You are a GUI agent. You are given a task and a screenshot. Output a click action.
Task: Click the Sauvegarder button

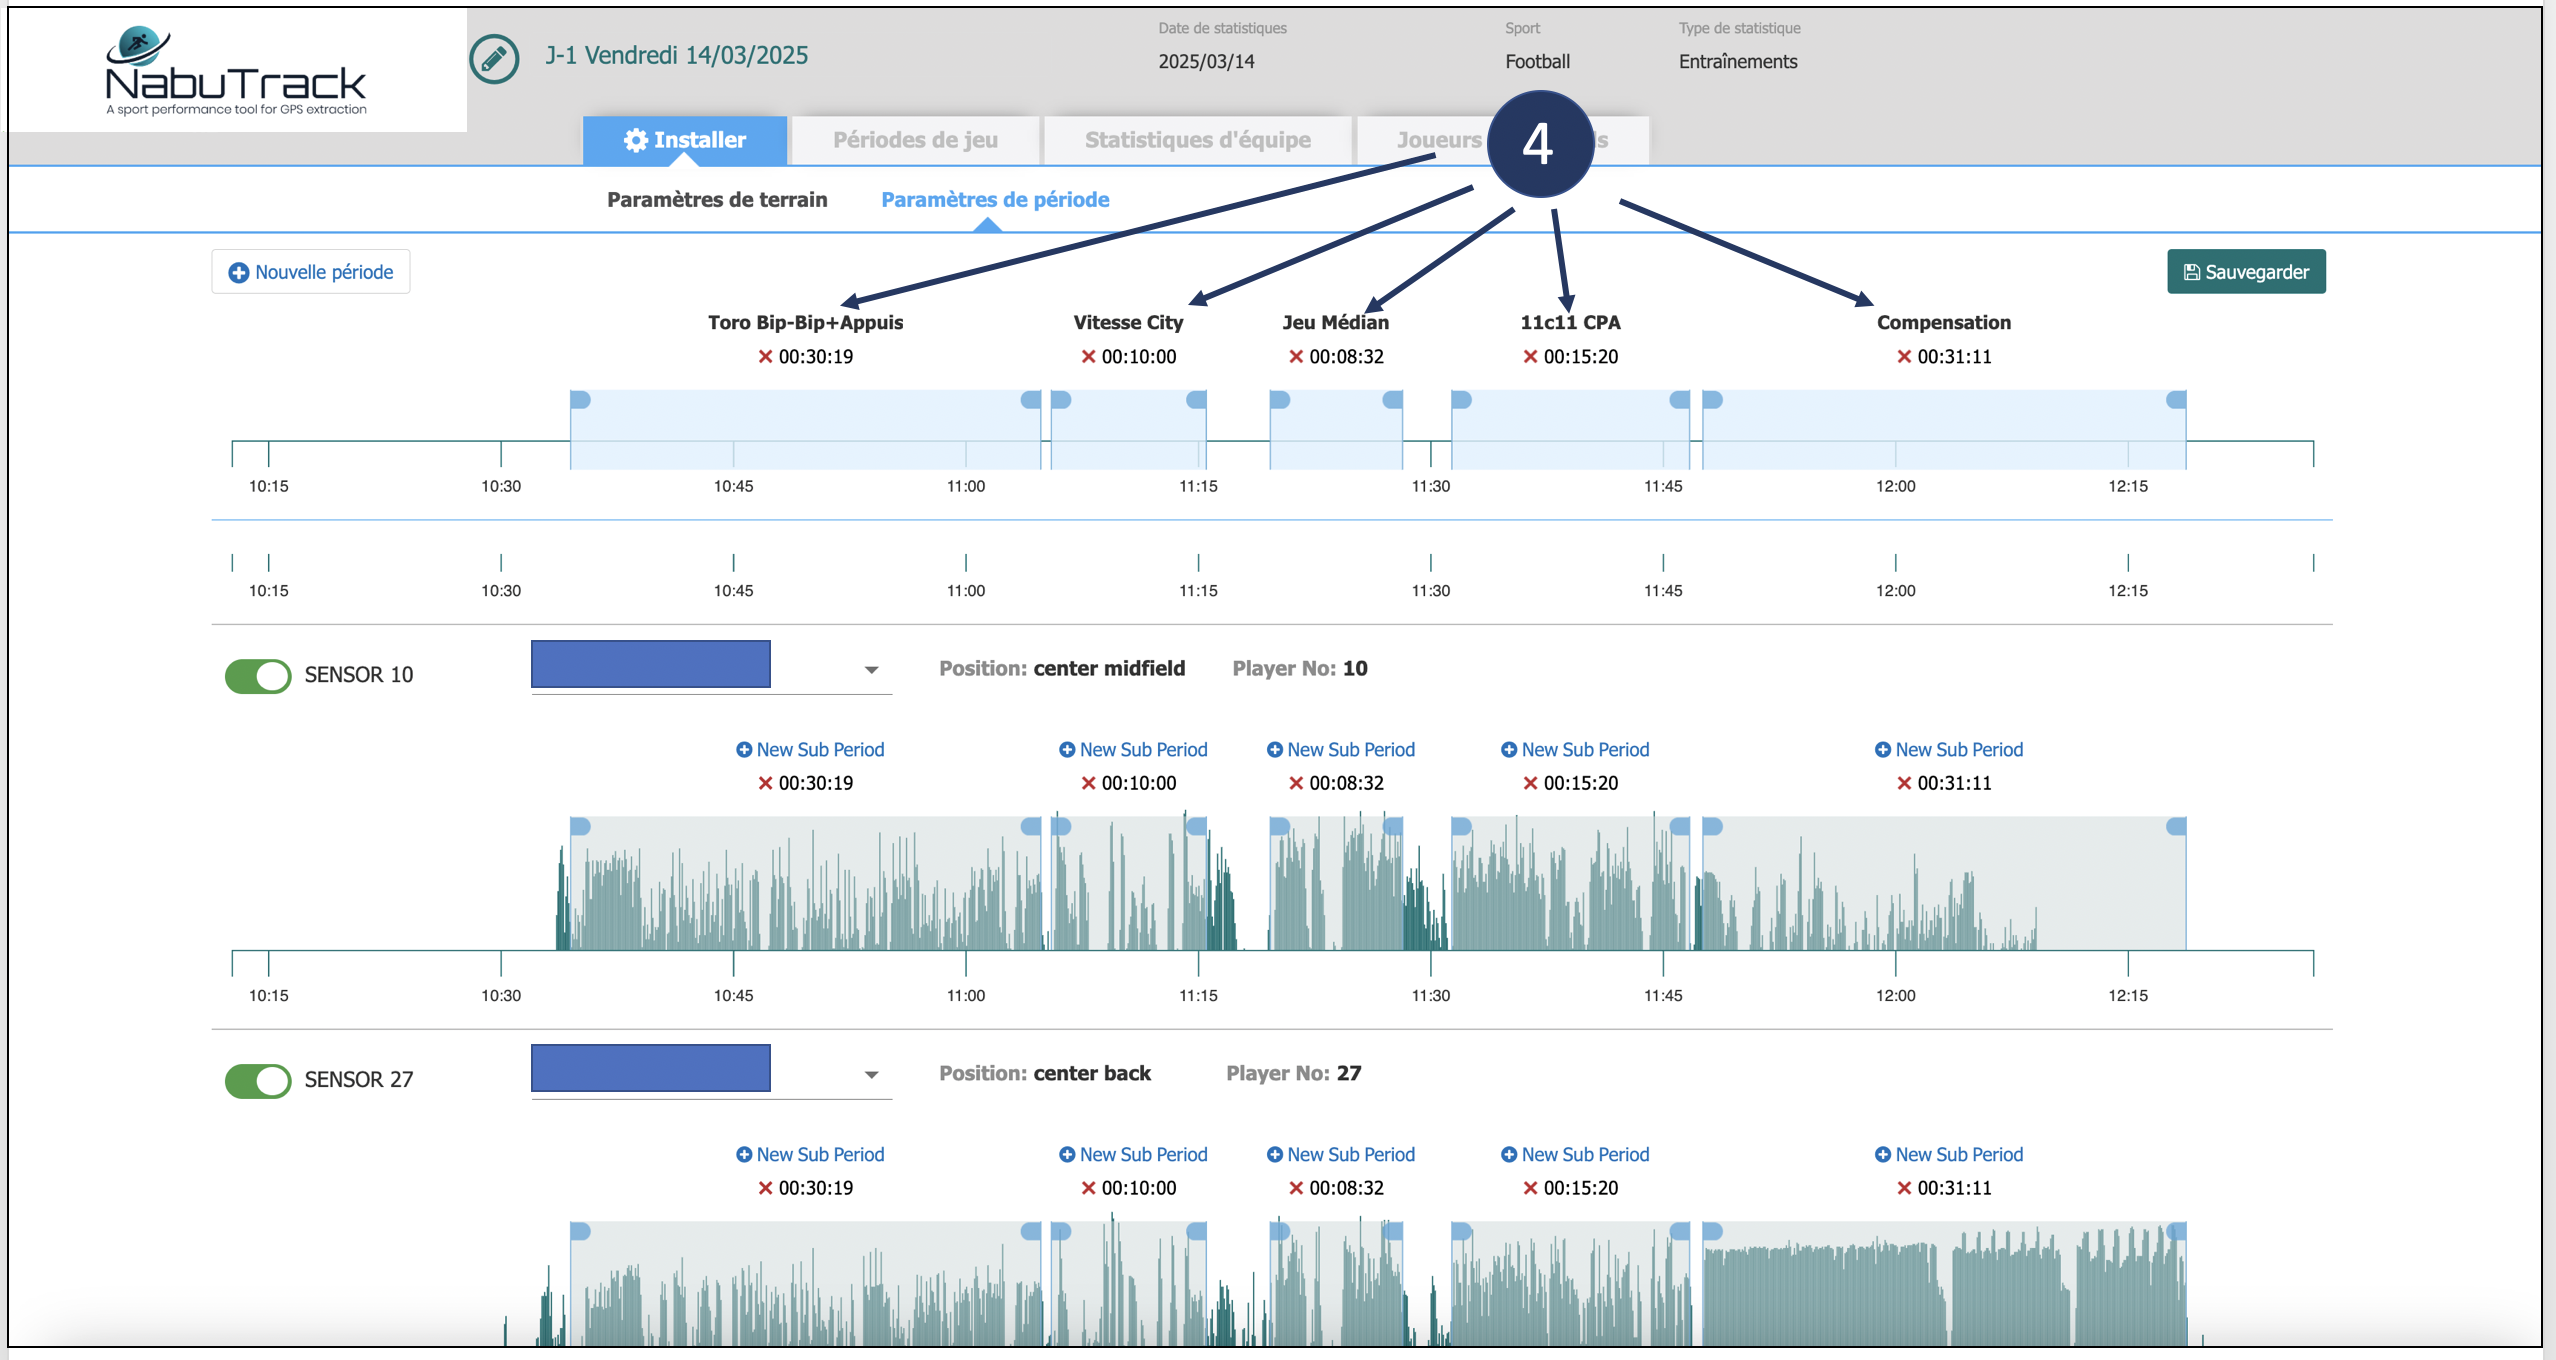click(x=2246, y=272)
